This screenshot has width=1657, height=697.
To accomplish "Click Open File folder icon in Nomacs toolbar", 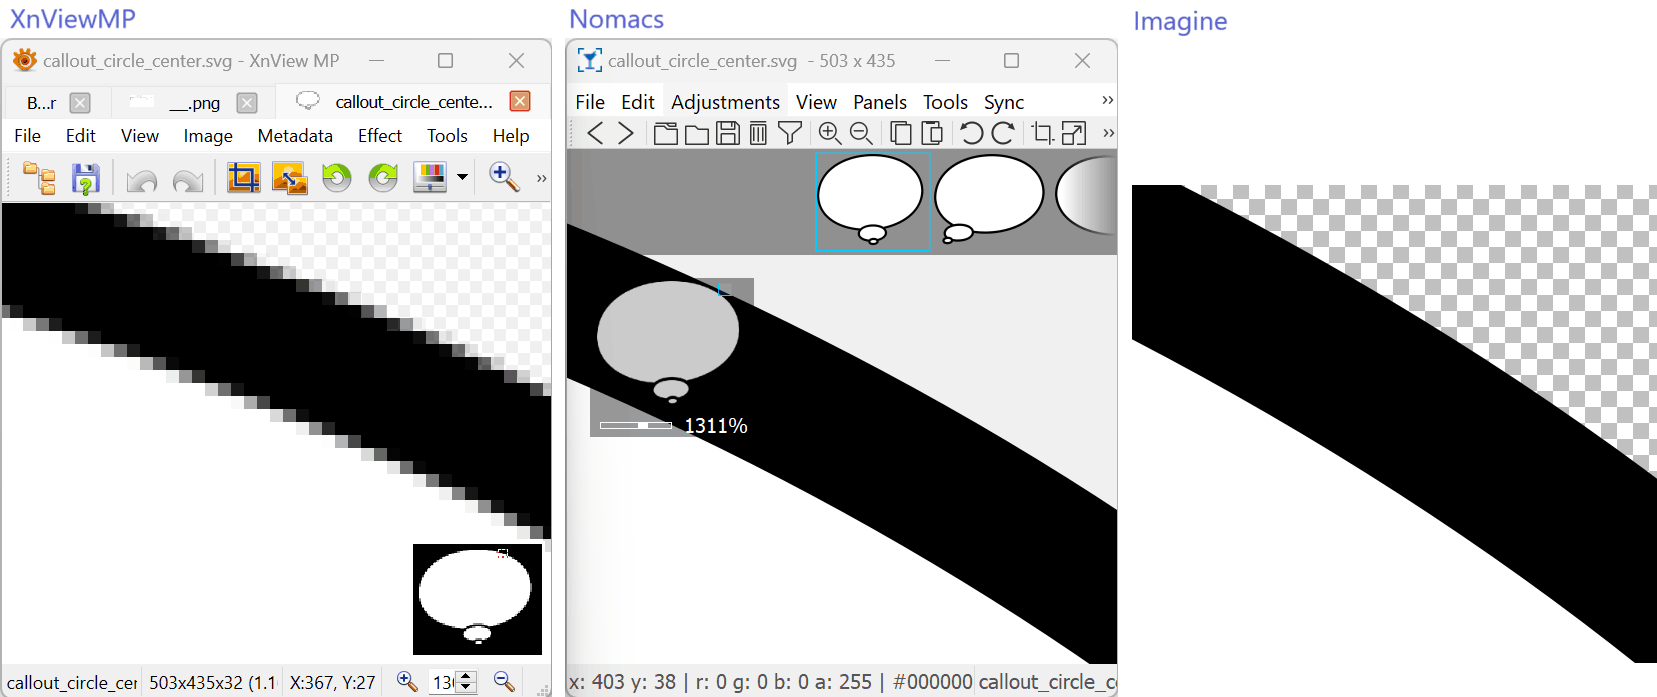I will coord(697,133).
